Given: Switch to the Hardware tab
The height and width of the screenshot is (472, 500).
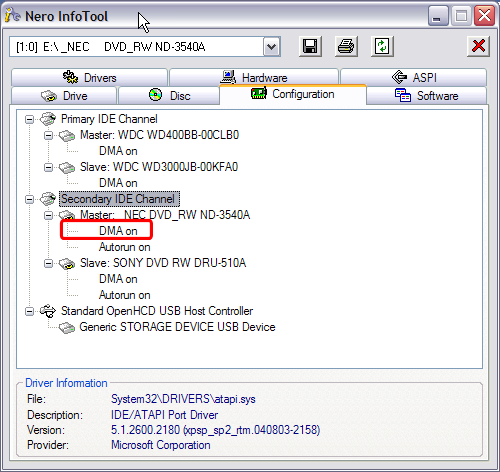Looking at the screenshot, I should [254, 77].
